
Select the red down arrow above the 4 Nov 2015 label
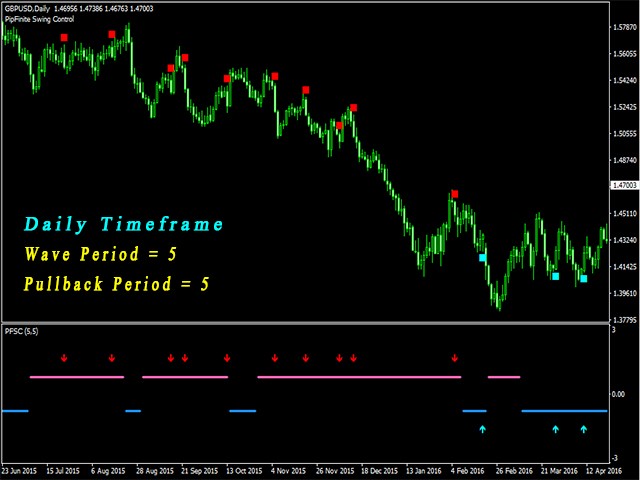[275, 358]
